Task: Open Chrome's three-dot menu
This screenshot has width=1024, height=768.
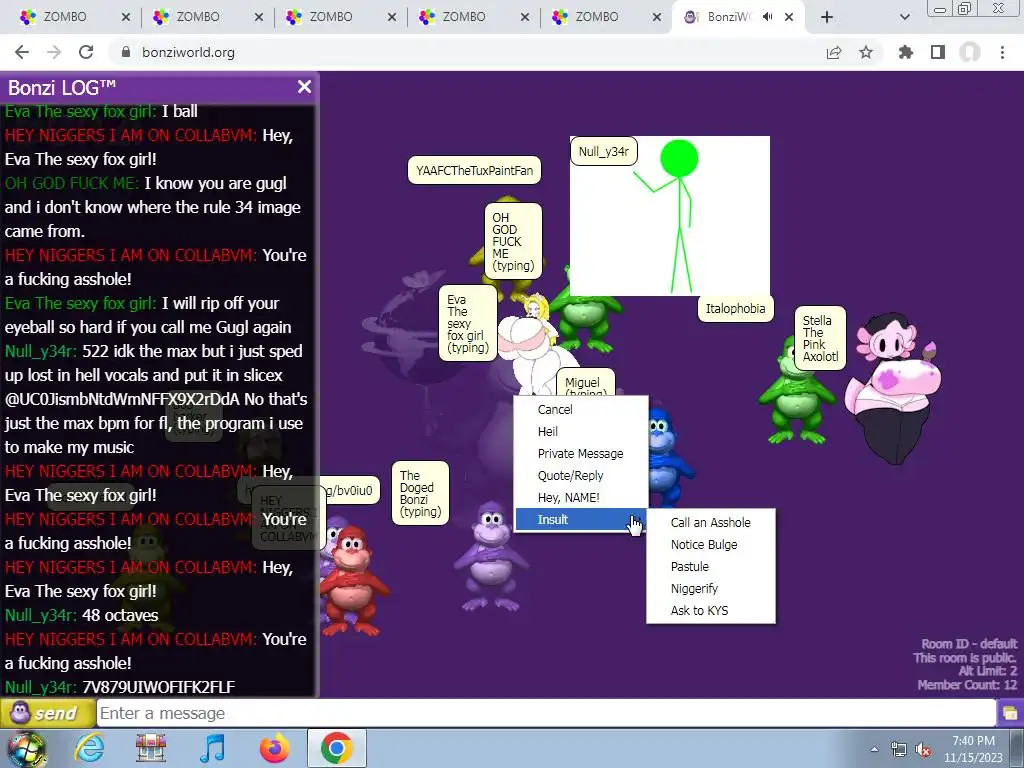Action: point(1002,52)
